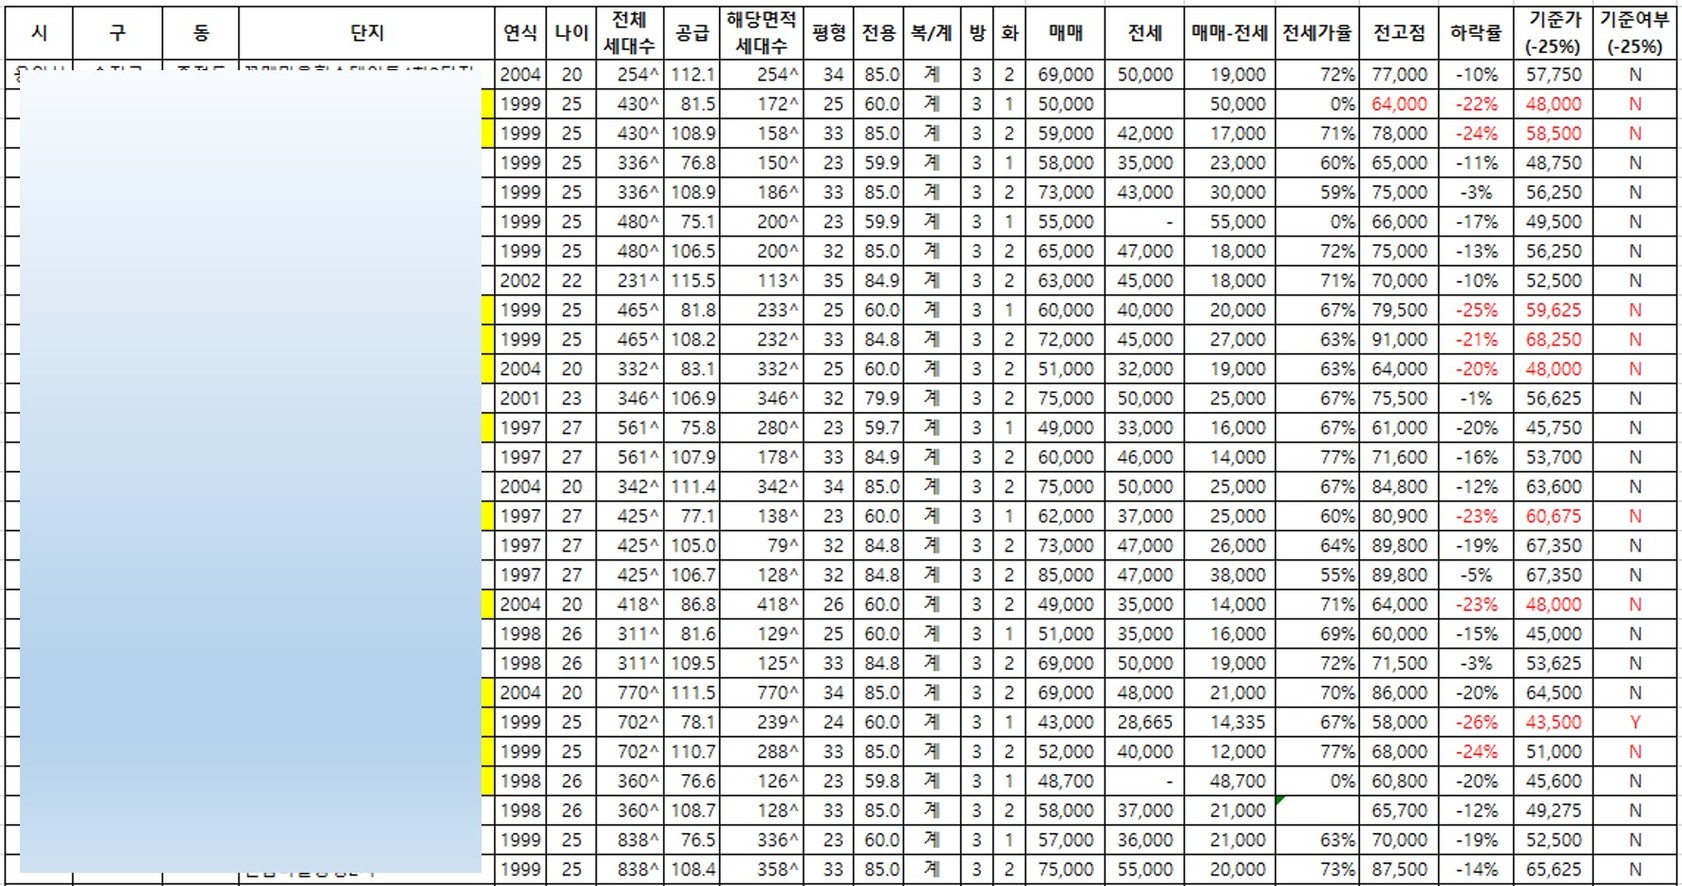Click the 해당면적 세대수 header
Screen dimensions: 1682x886
(x=761, y=33)
